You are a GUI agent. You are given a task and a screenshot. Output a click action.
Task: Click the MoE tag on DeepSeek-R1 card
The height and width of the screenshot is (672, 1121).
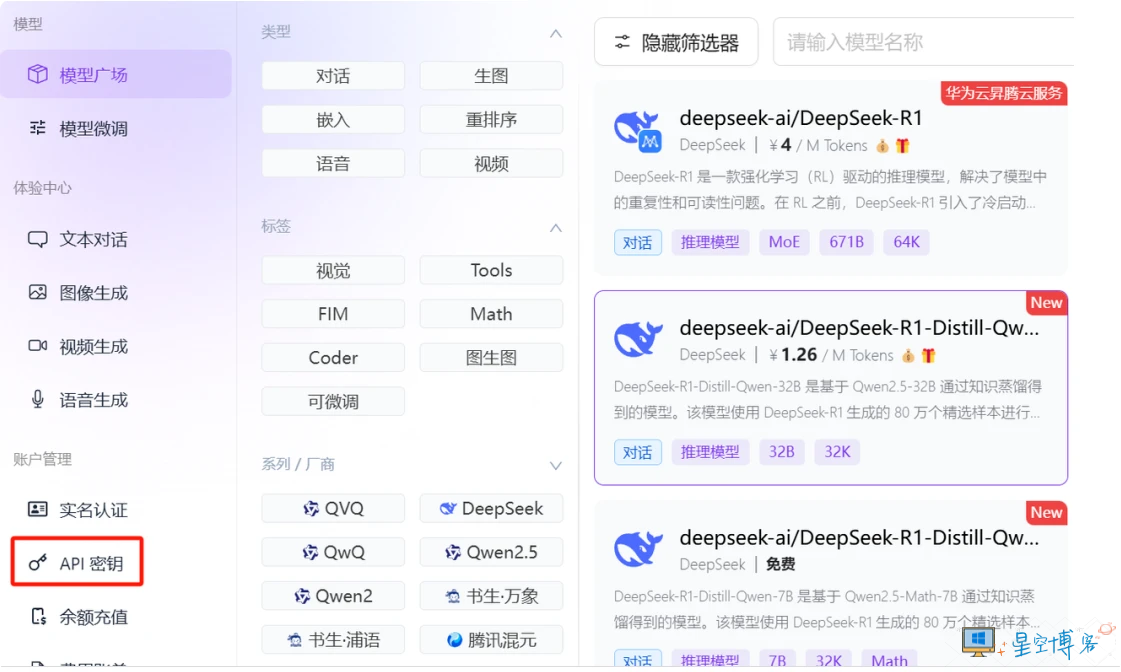[784, 242]
